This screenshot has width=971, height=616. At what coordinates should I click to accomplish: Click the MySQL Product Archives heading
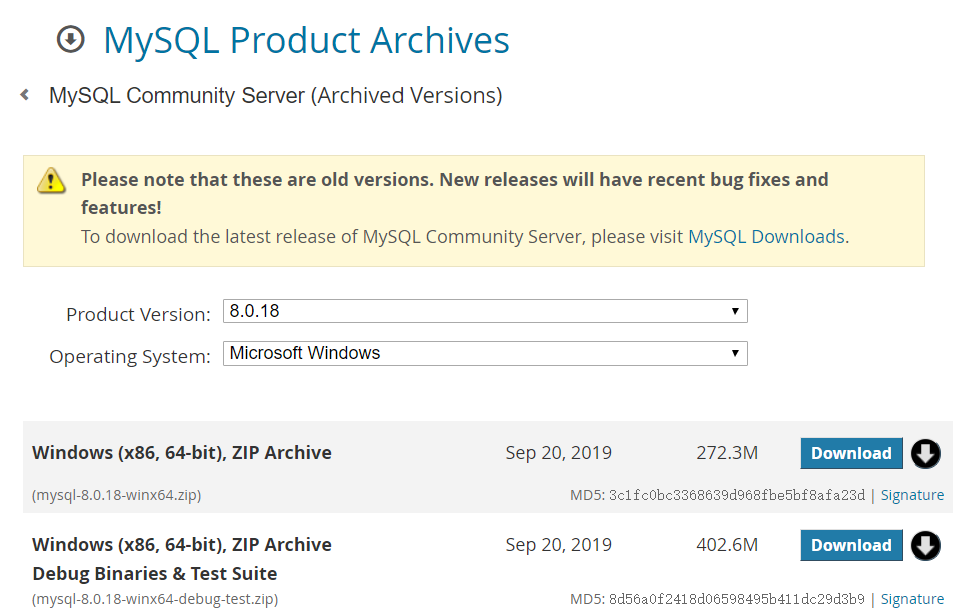306,40
